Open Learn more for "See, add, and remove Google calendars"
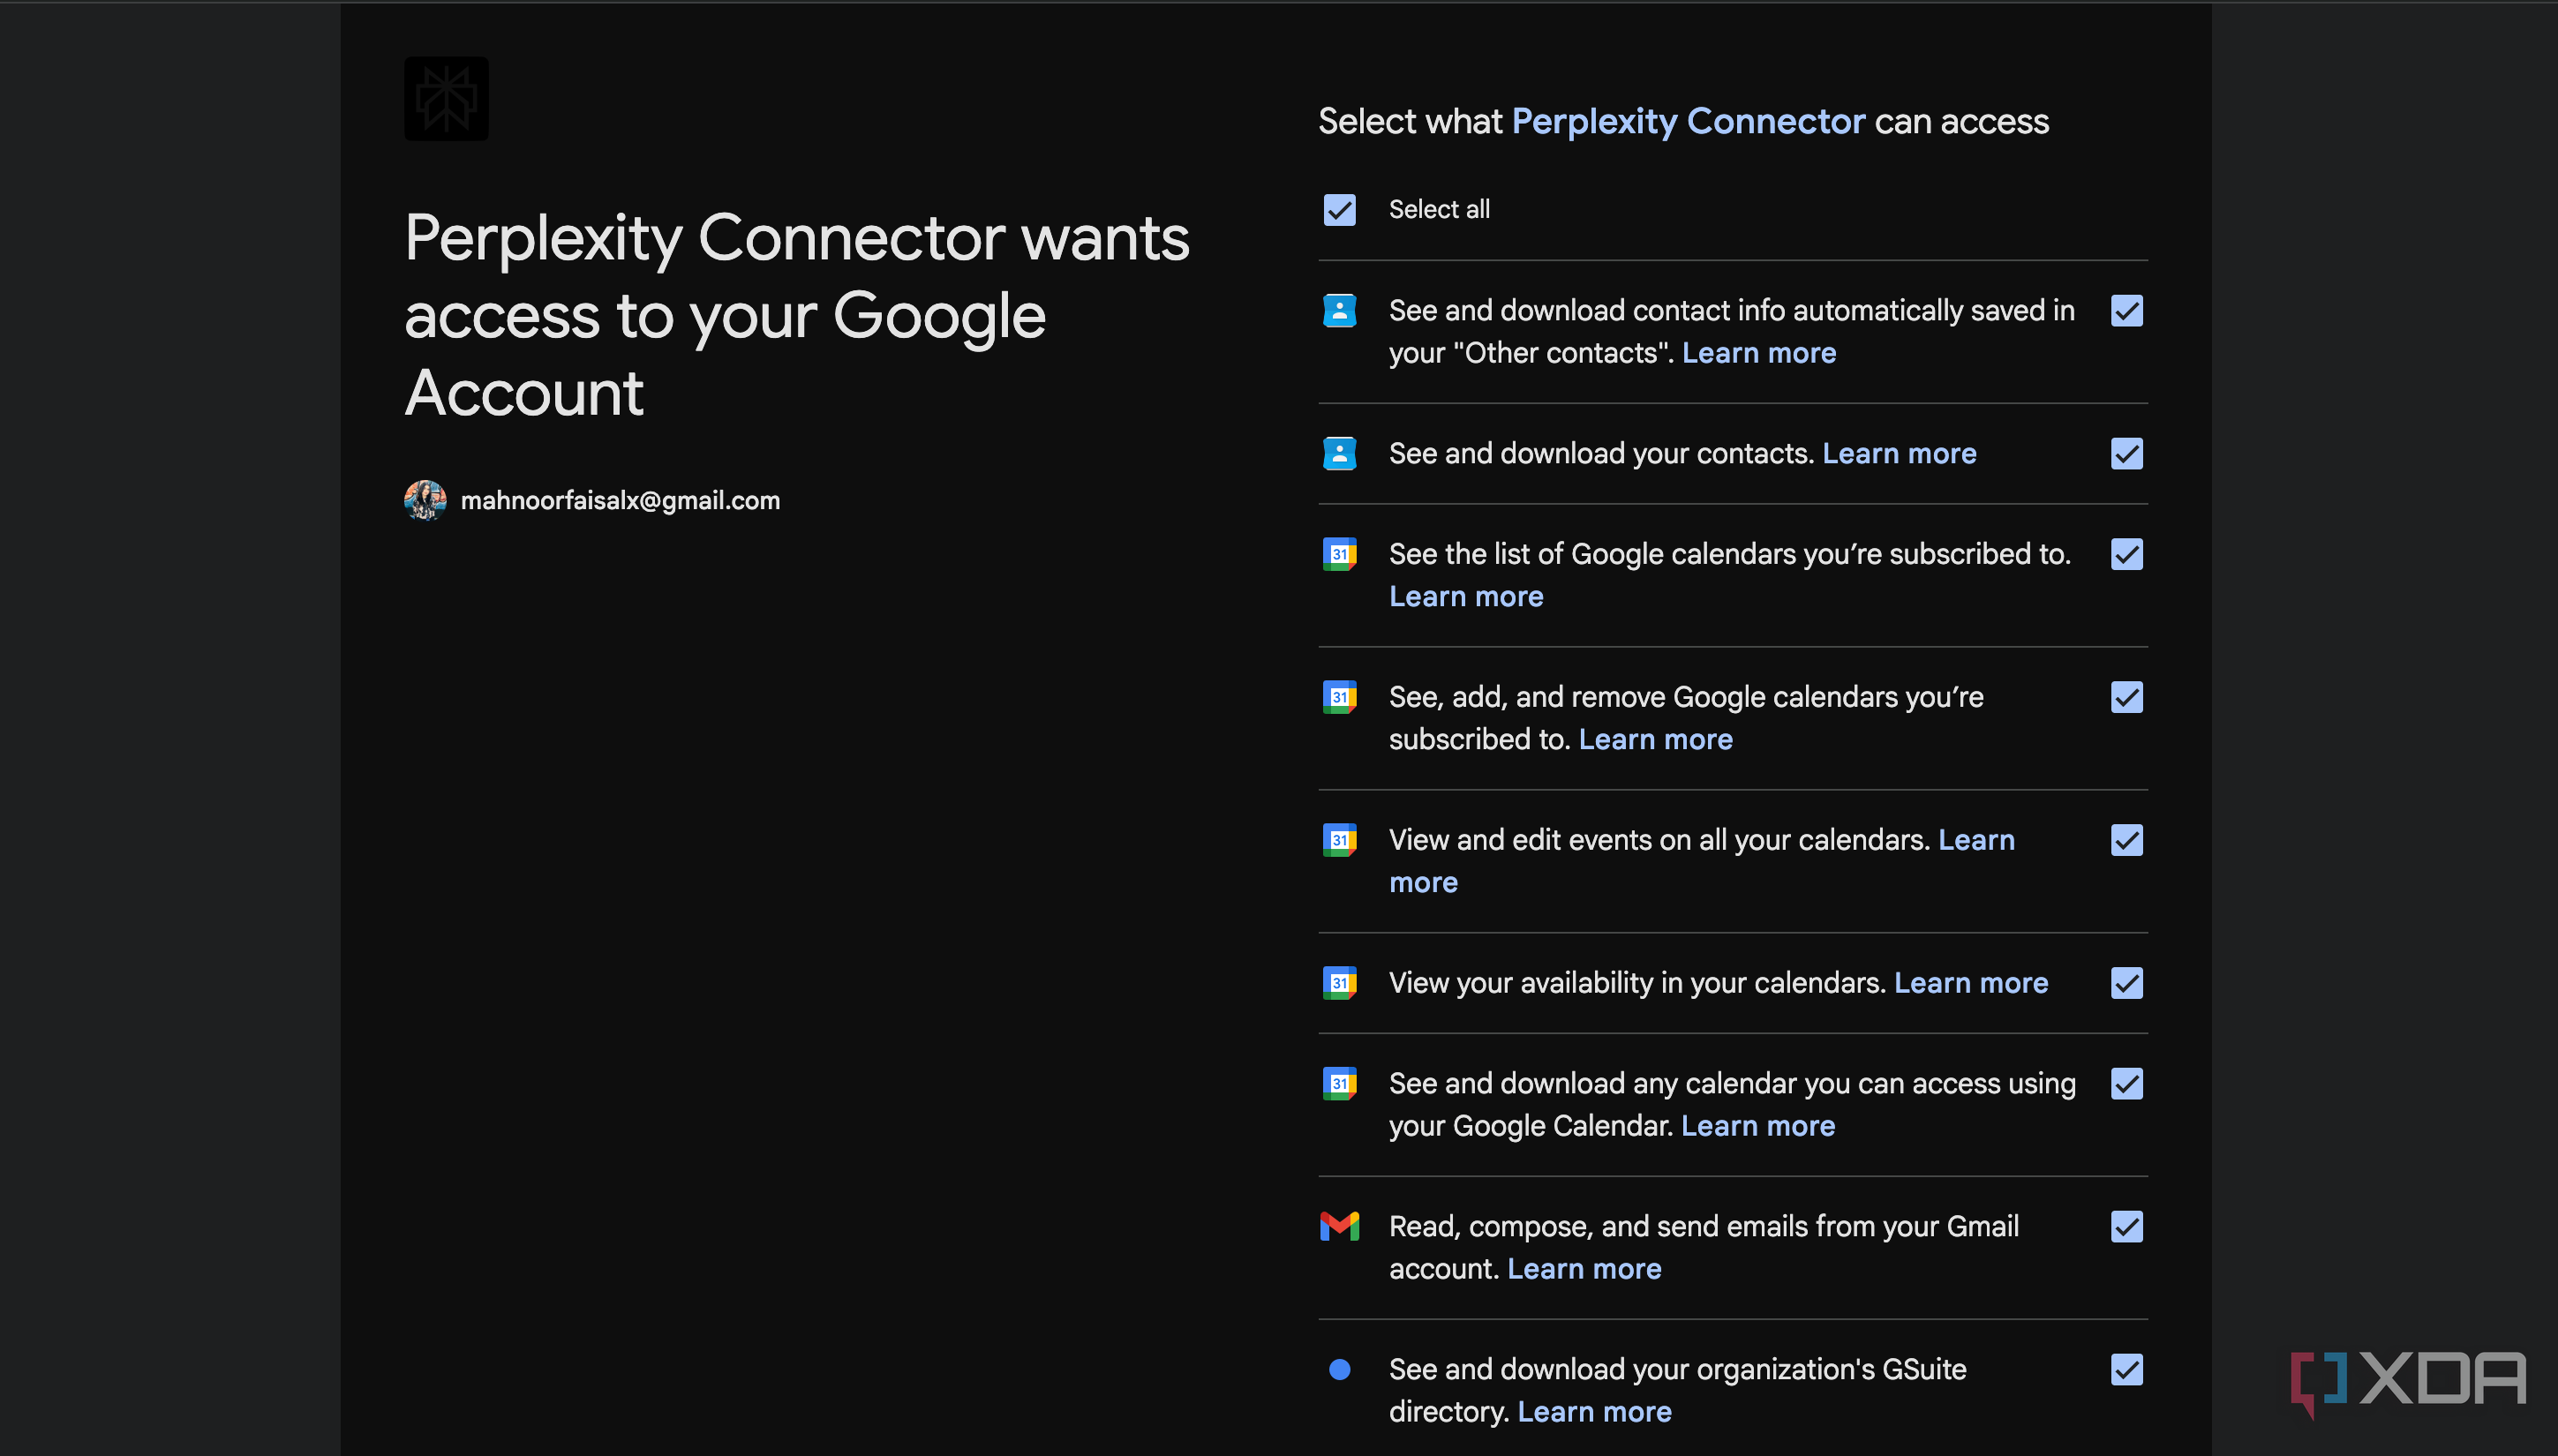 (x=1655, y=740)
